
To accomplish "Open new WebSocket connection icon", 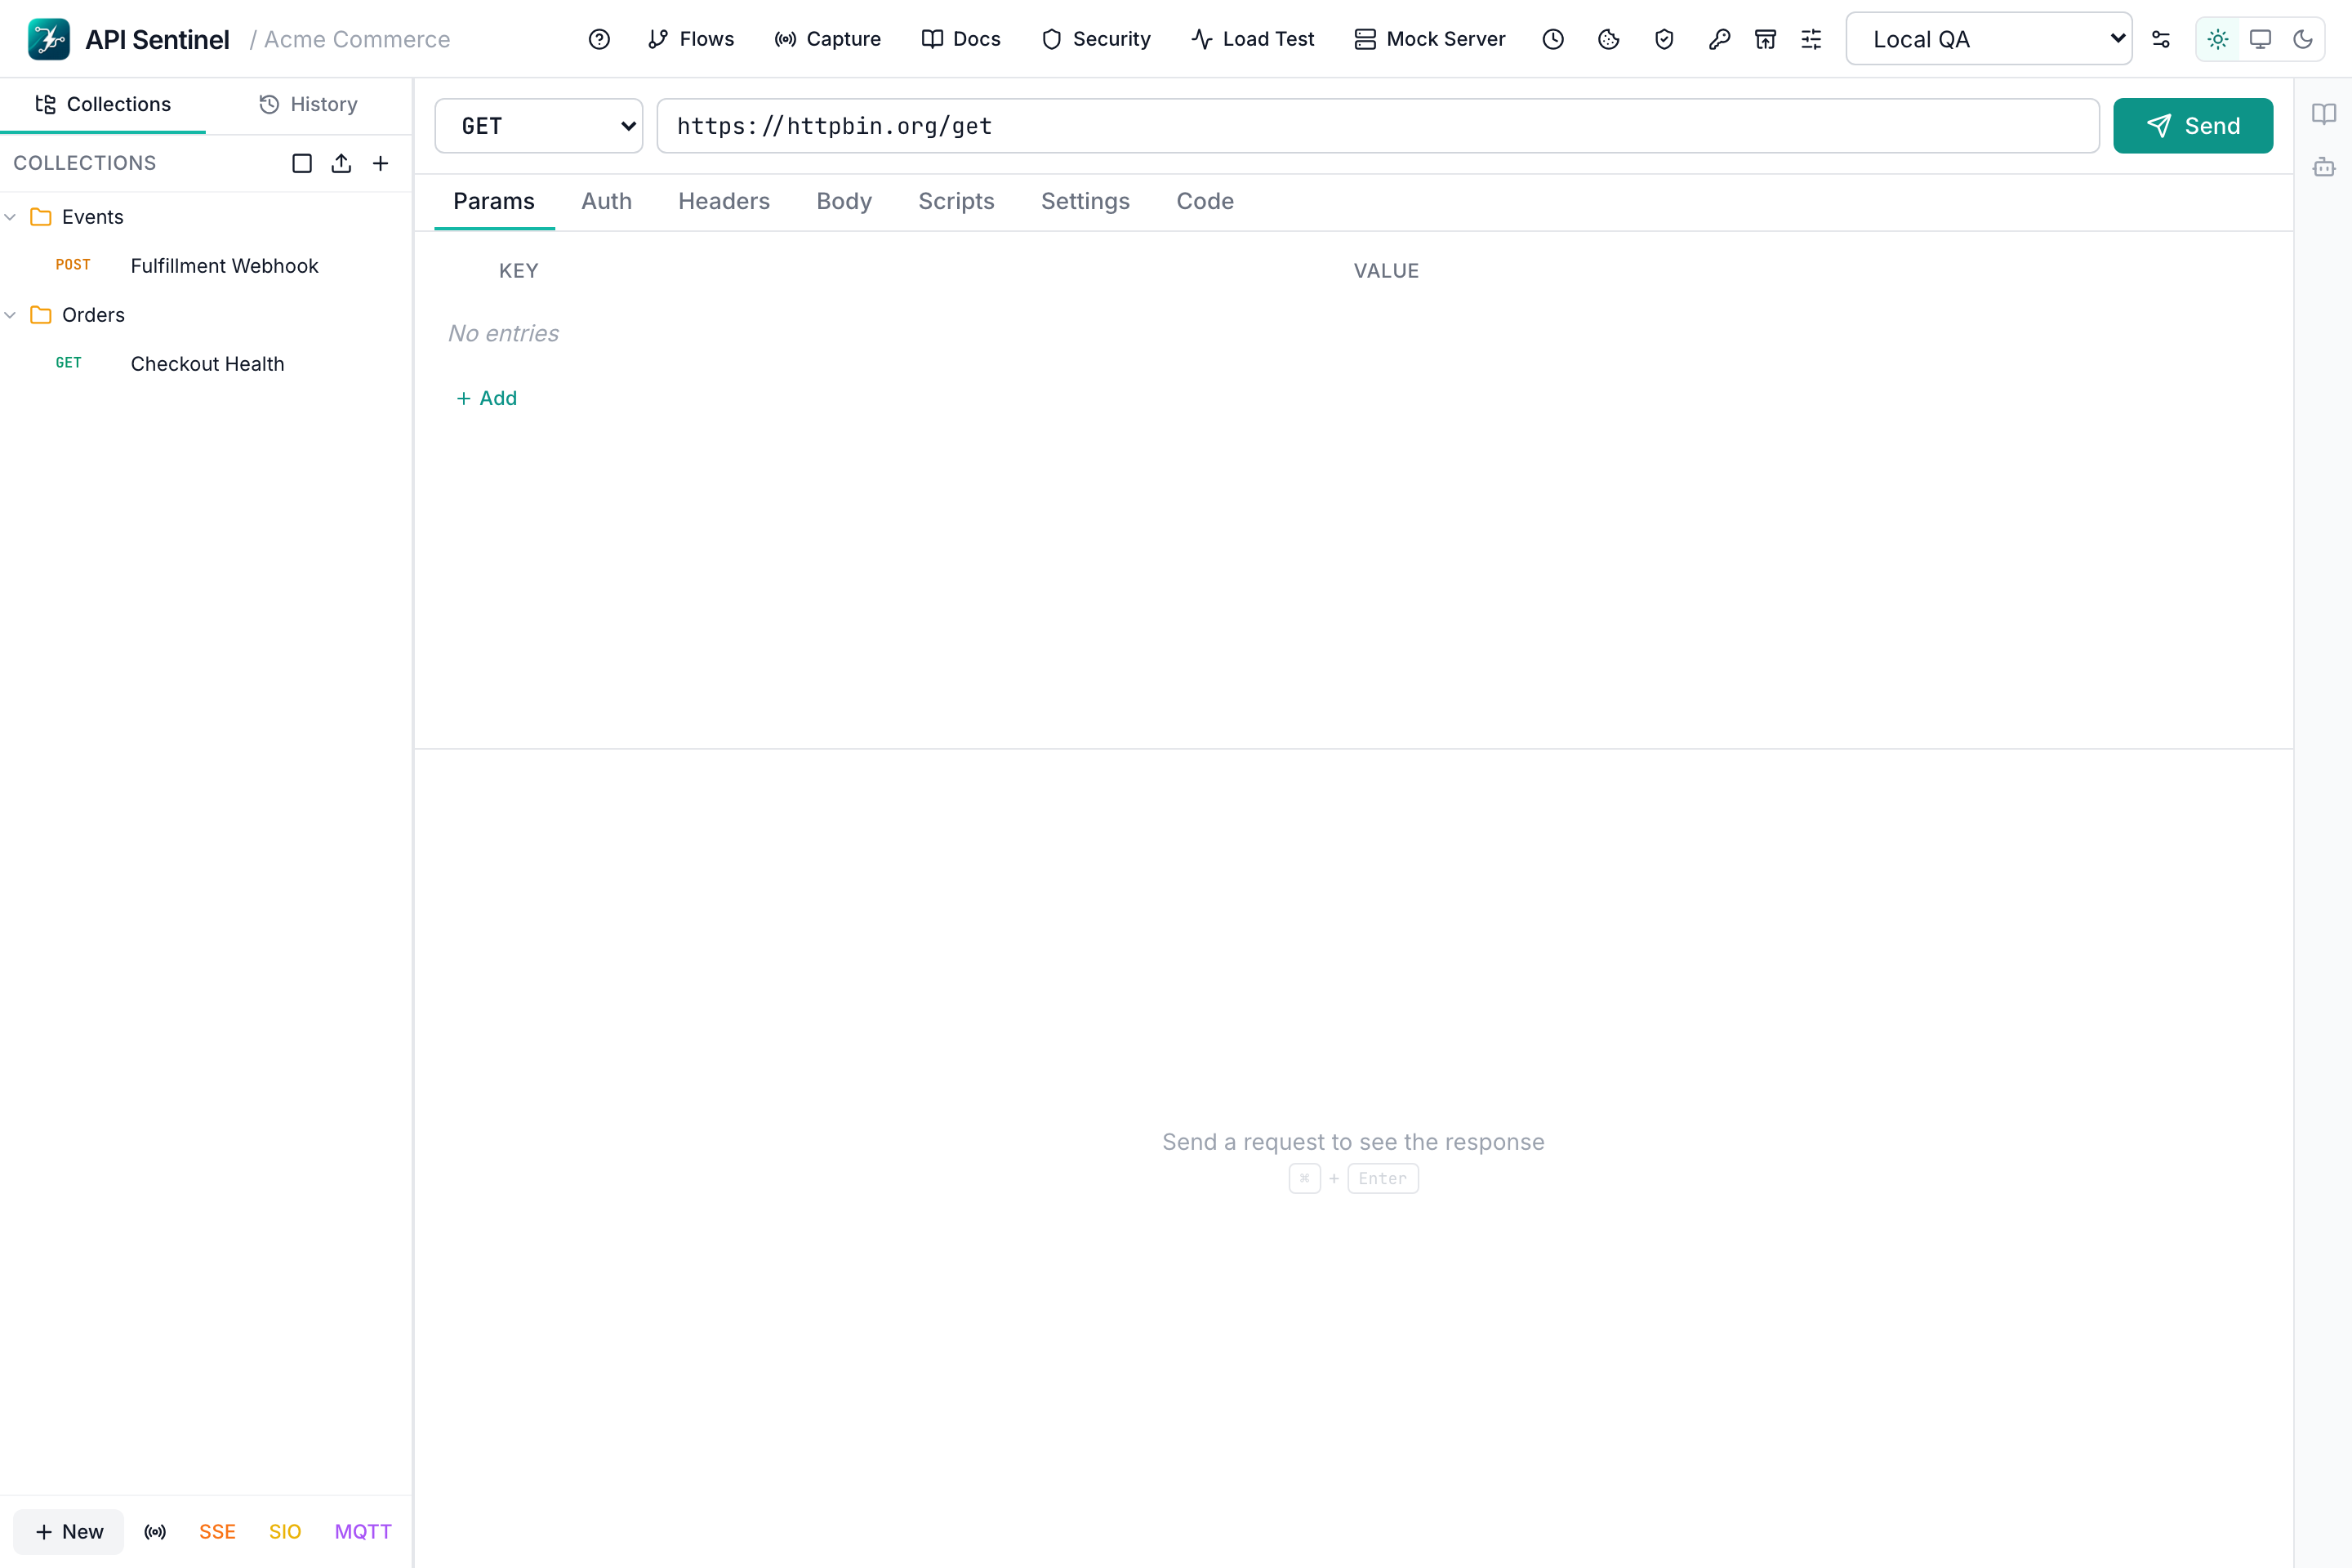I will pos(155,1531).
